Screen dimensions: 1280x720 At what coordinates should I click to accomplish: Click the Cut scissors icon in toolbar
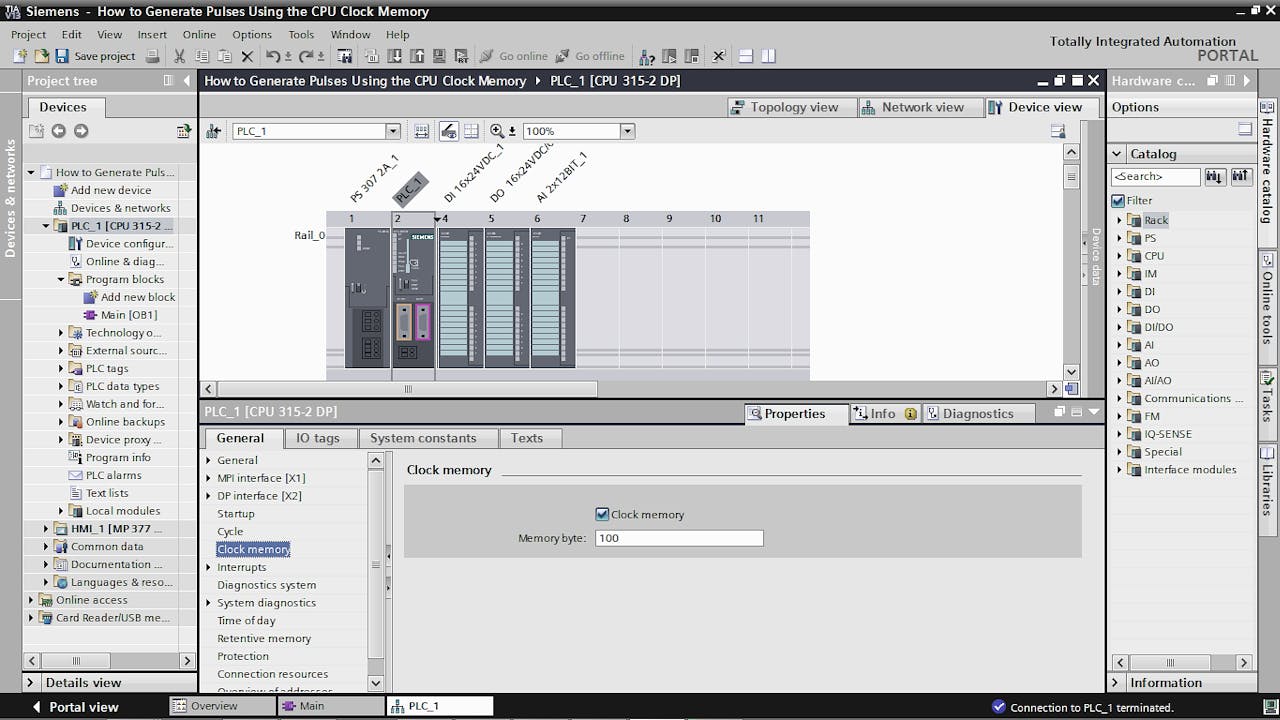(179, 57)
